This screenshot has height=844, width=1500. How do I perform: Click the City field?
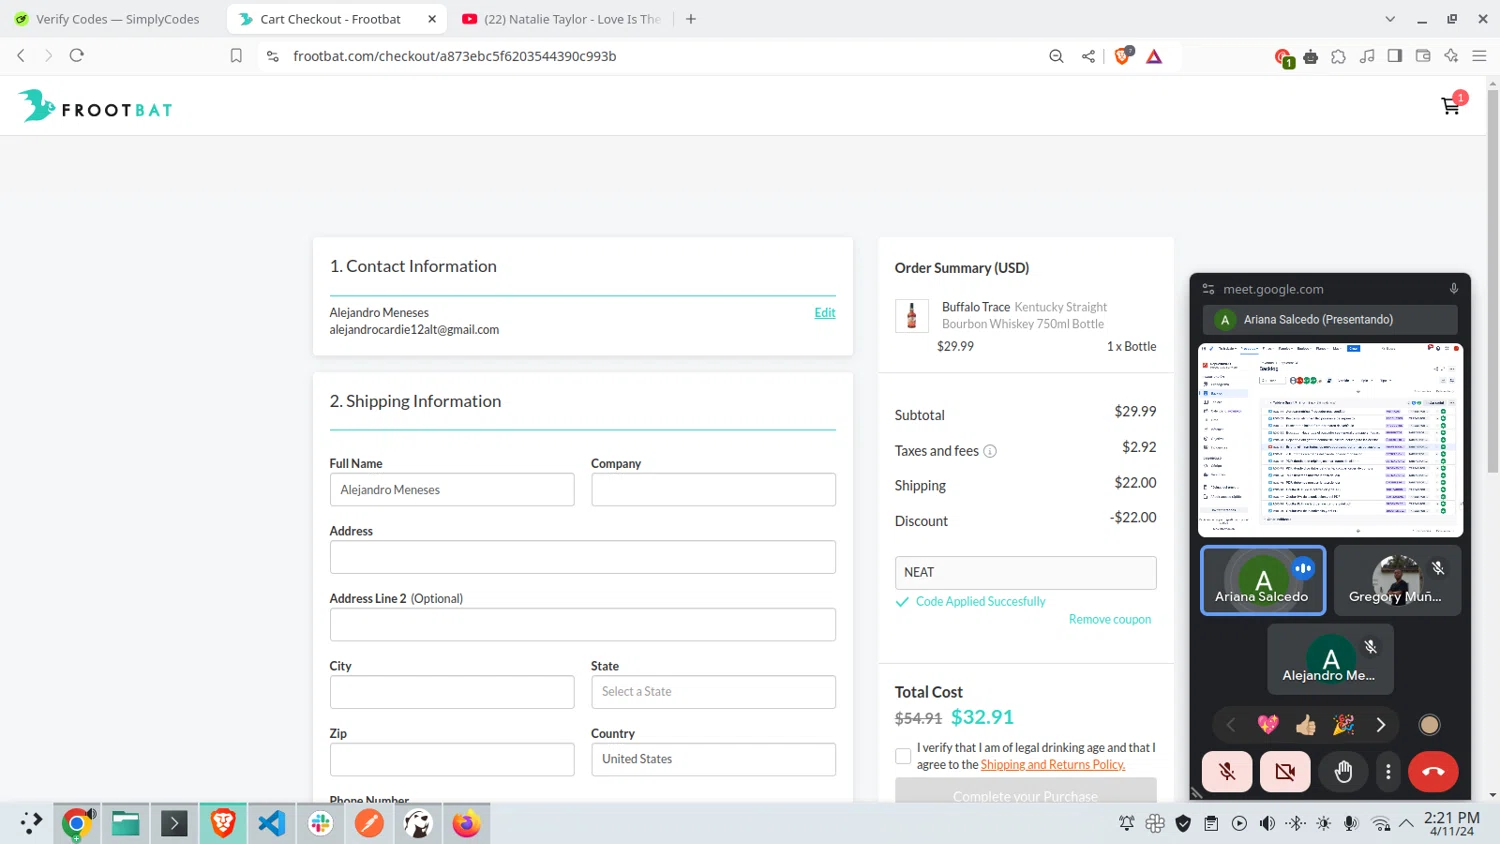452,692
